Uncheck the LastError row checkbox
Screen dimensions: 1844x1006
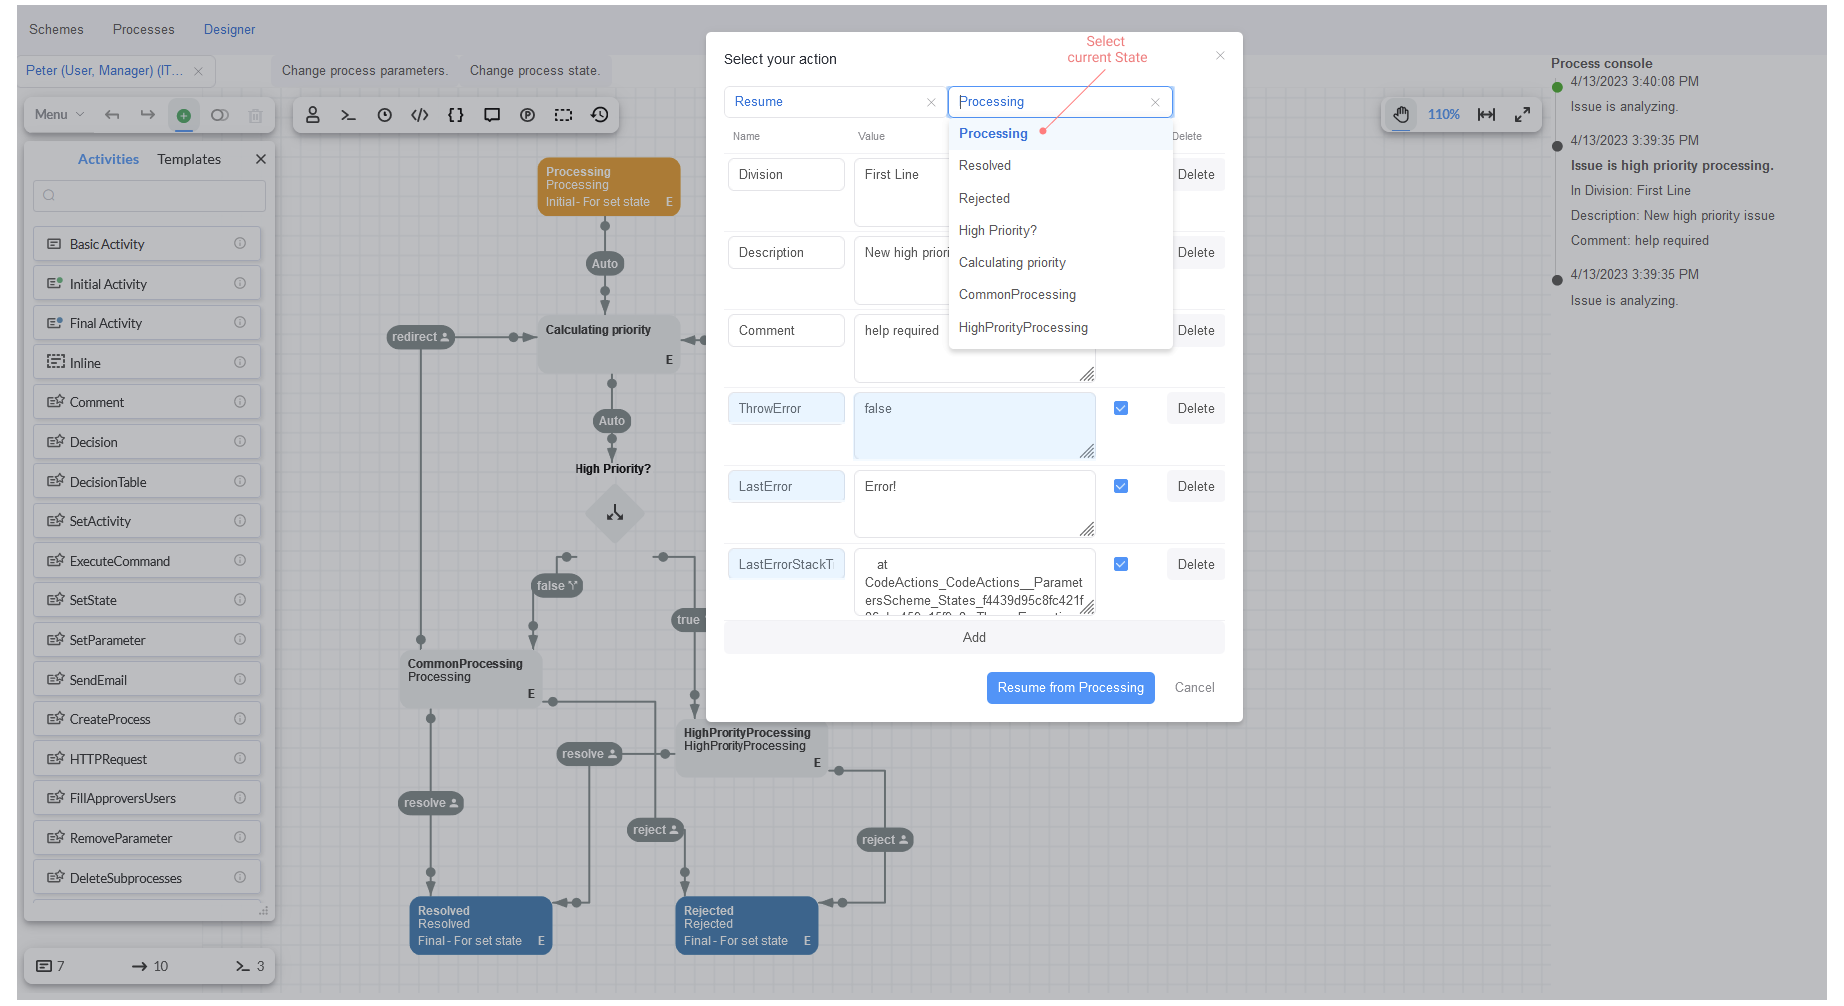point(1121,486)
